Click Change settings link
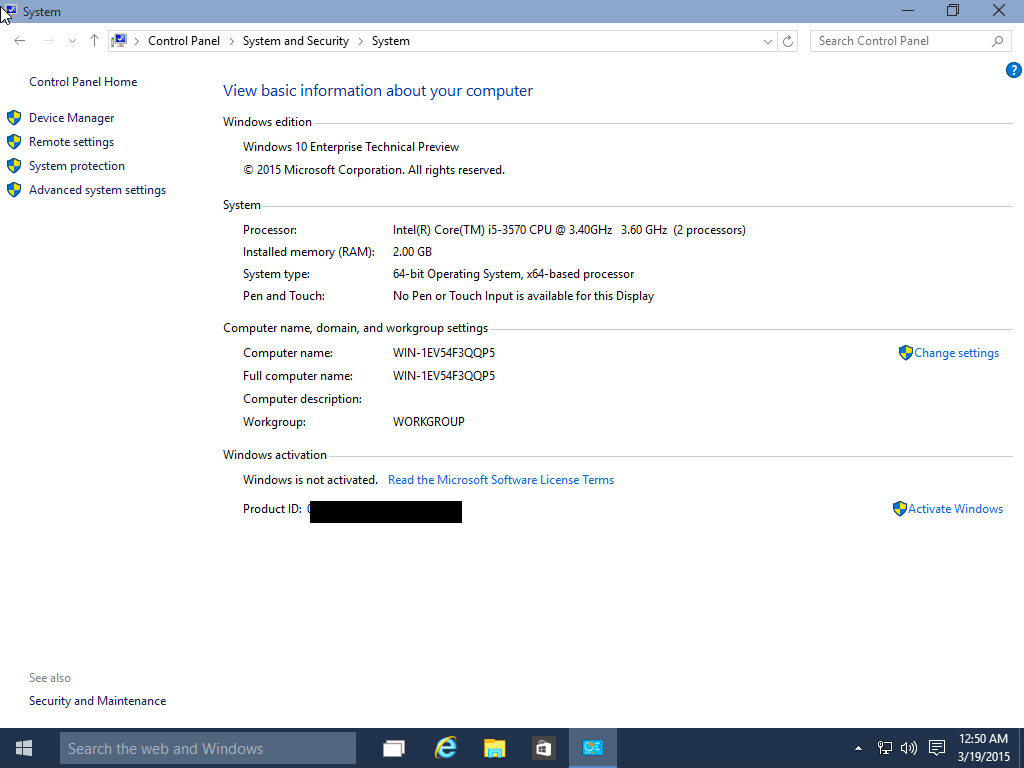 956,353
